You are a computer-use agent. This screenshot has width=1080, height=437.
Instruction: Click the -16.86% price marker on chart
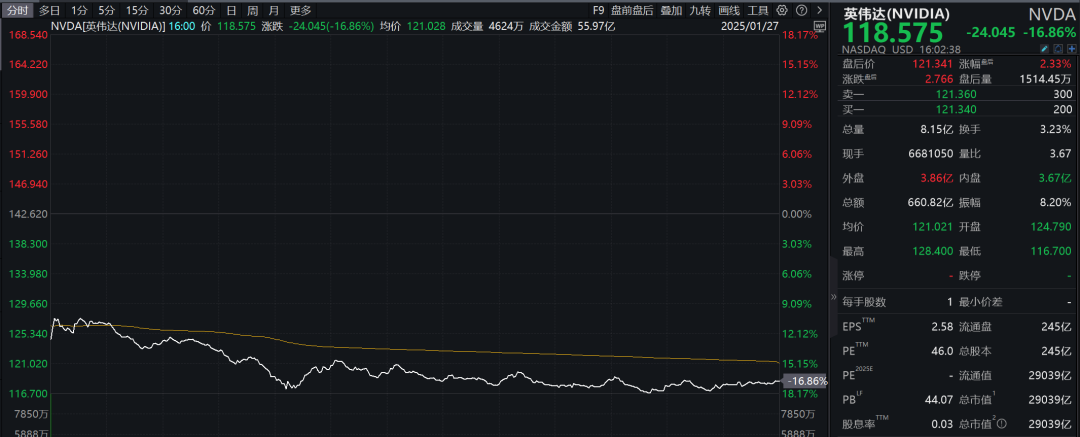point(806,381)
